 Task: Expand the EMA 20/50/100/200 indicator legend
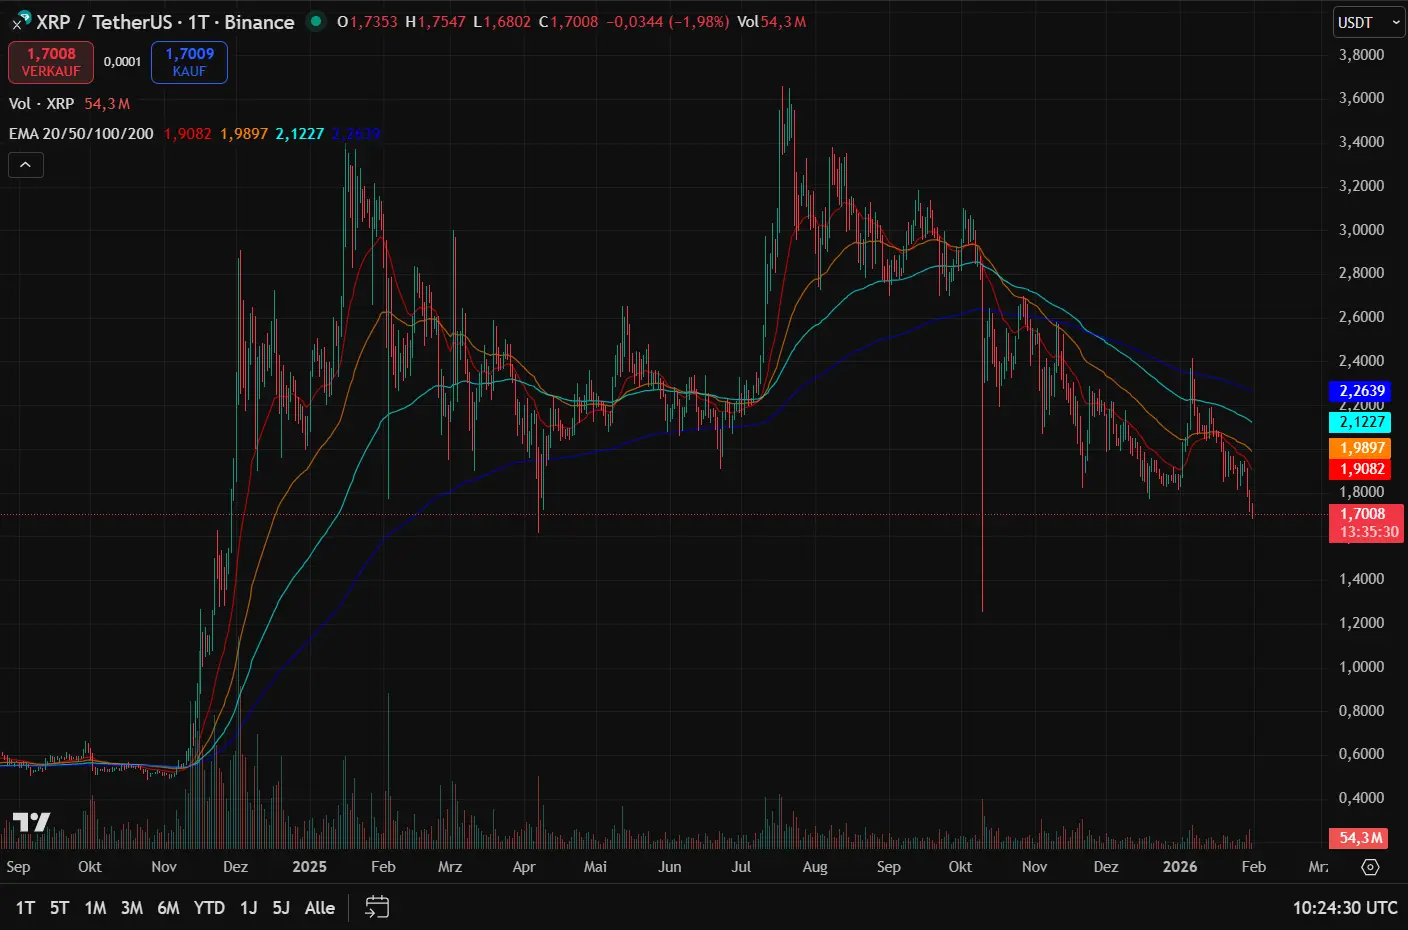click(80, 132)
